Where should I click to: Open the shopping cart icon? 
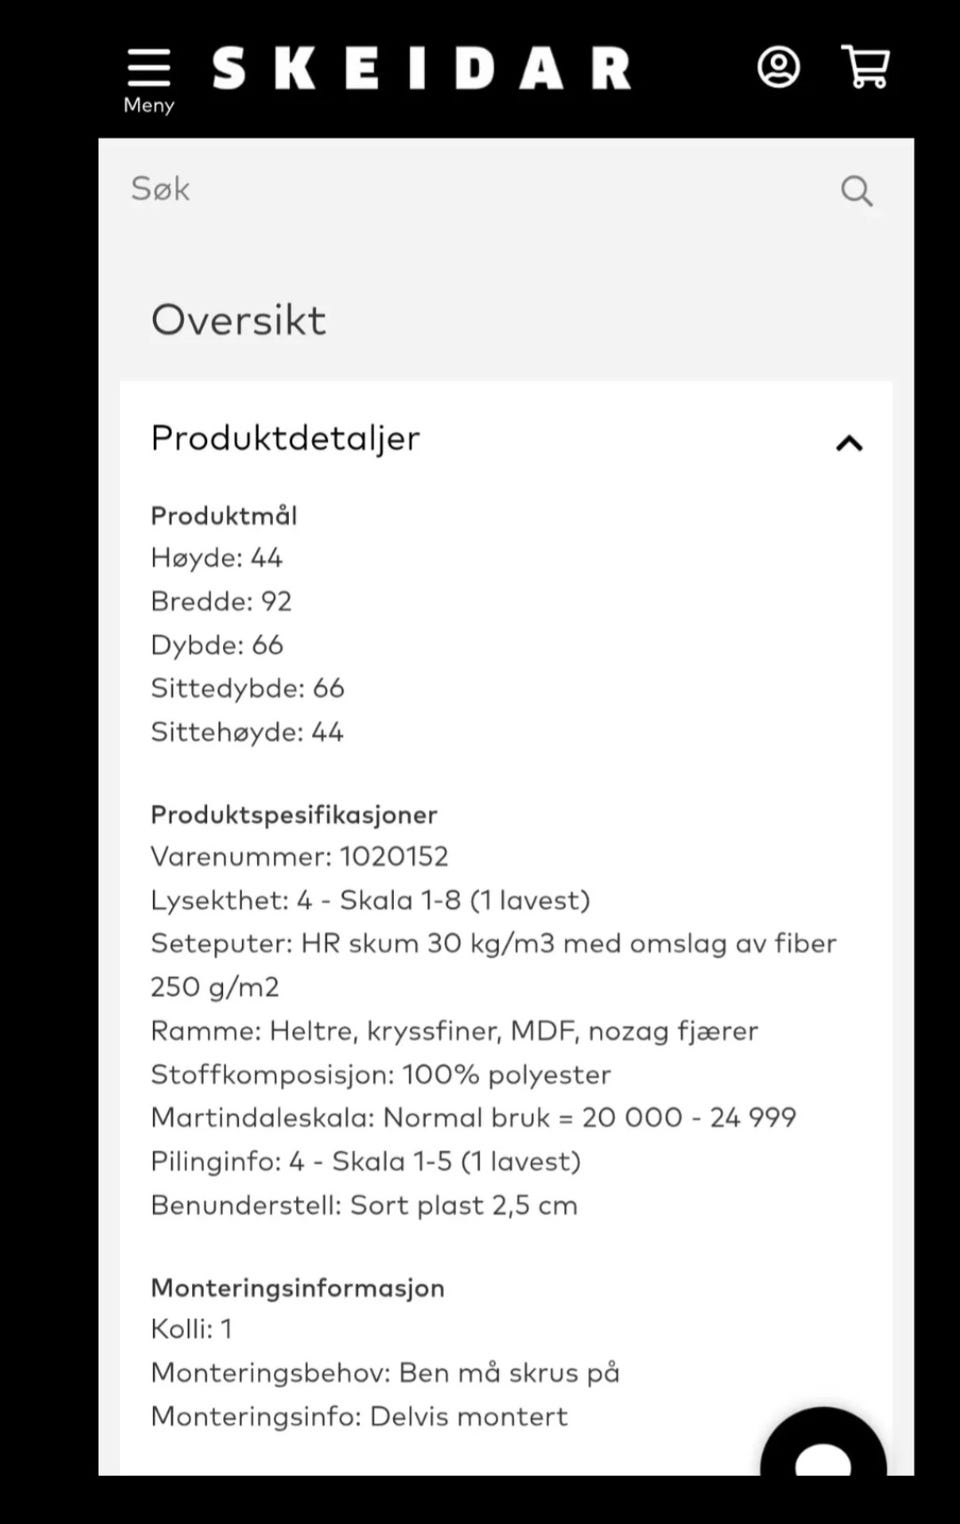[x=866, y=67]
